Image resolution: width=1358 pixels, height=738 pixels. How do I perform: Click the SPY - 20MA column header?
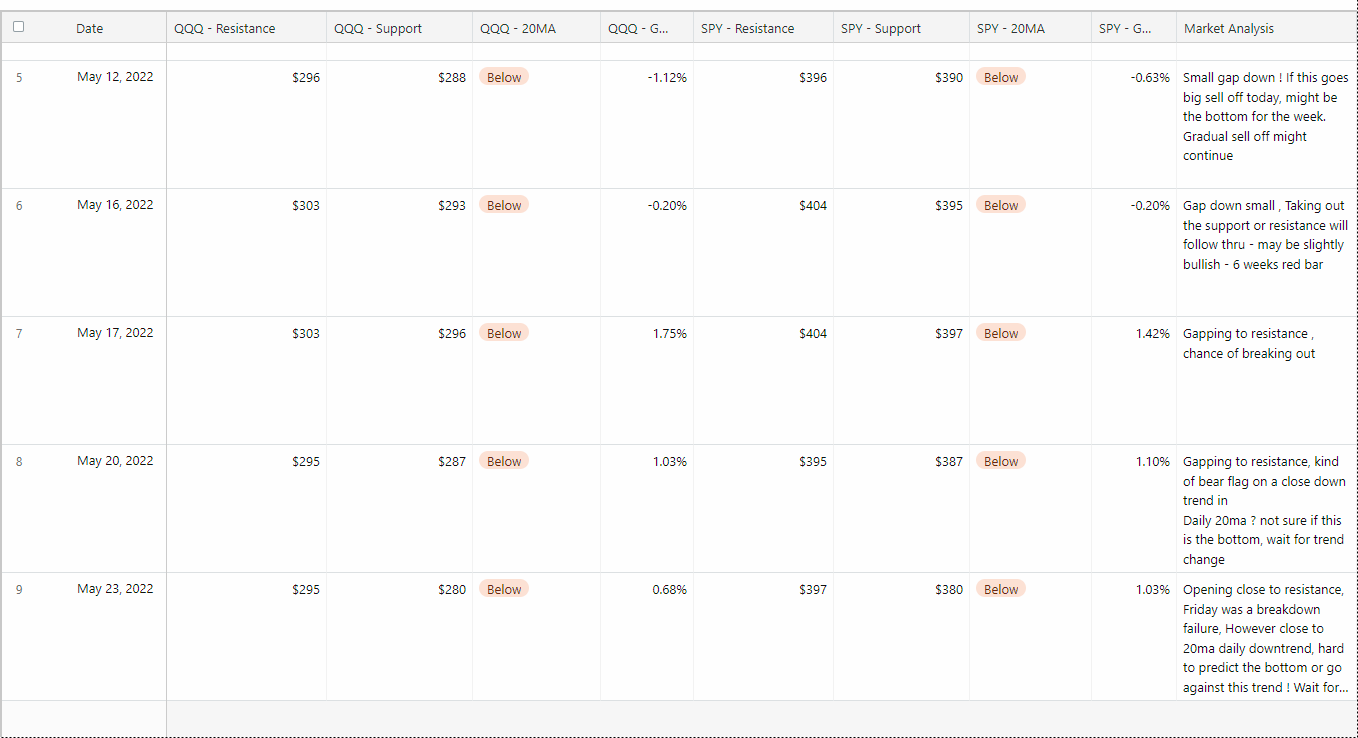pos(1011,29)
